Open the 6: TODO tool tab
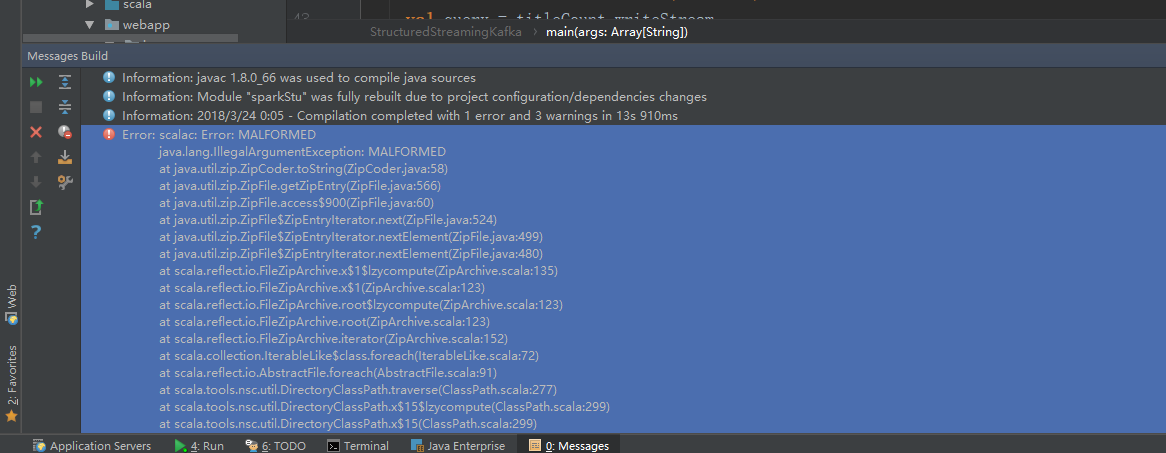 [x=275, y=446]
